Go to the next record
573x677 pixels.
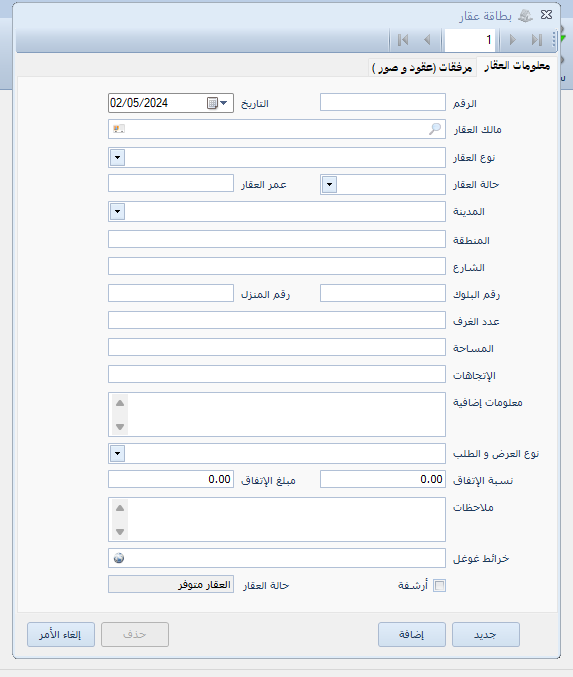click(513, 40)
